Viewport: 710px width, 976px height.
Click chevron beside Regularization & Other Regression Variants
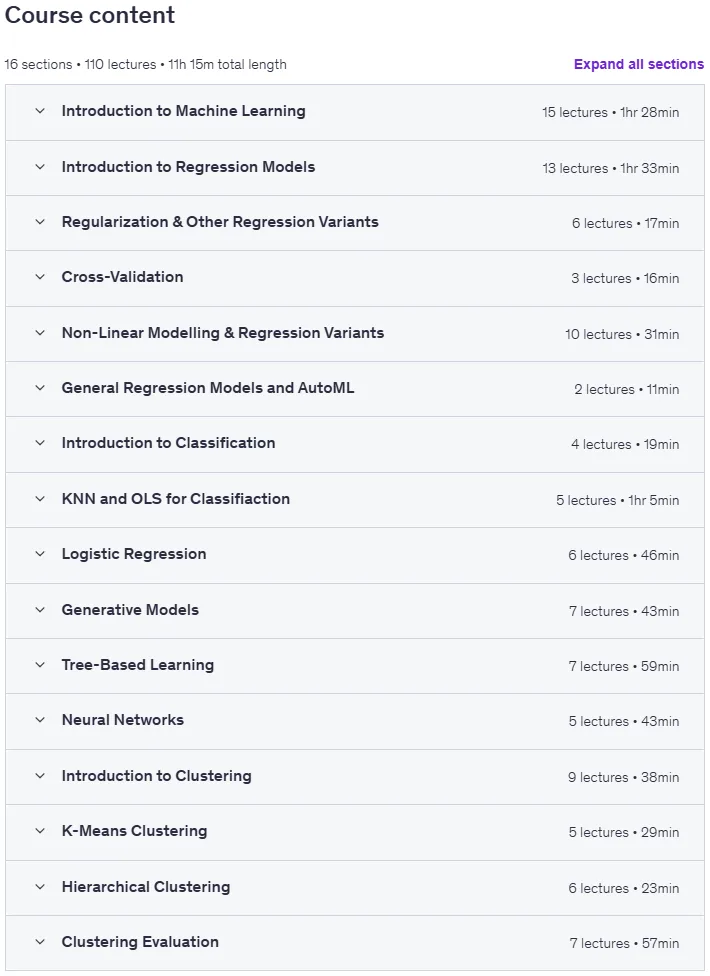[x=40, y=222]
